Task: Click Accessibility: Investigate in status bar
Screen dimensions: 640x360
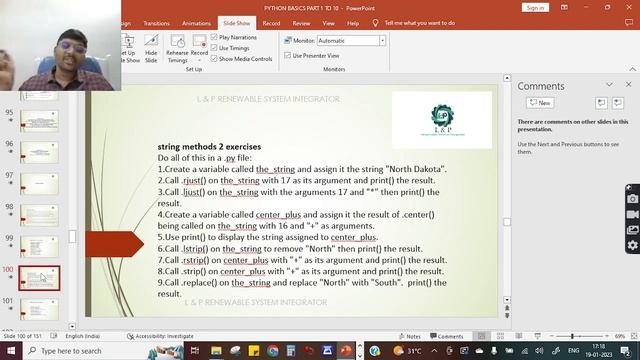Action: (x=160, y=336)
